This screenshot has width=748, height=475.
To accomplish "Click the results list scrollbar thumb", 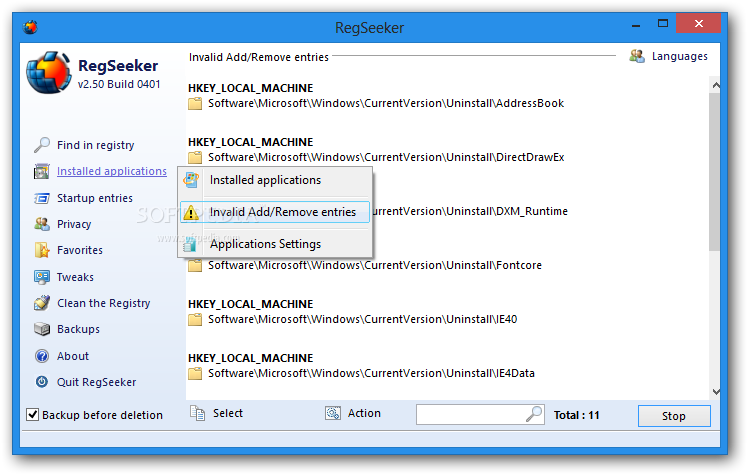I will (x=715, y=172).
